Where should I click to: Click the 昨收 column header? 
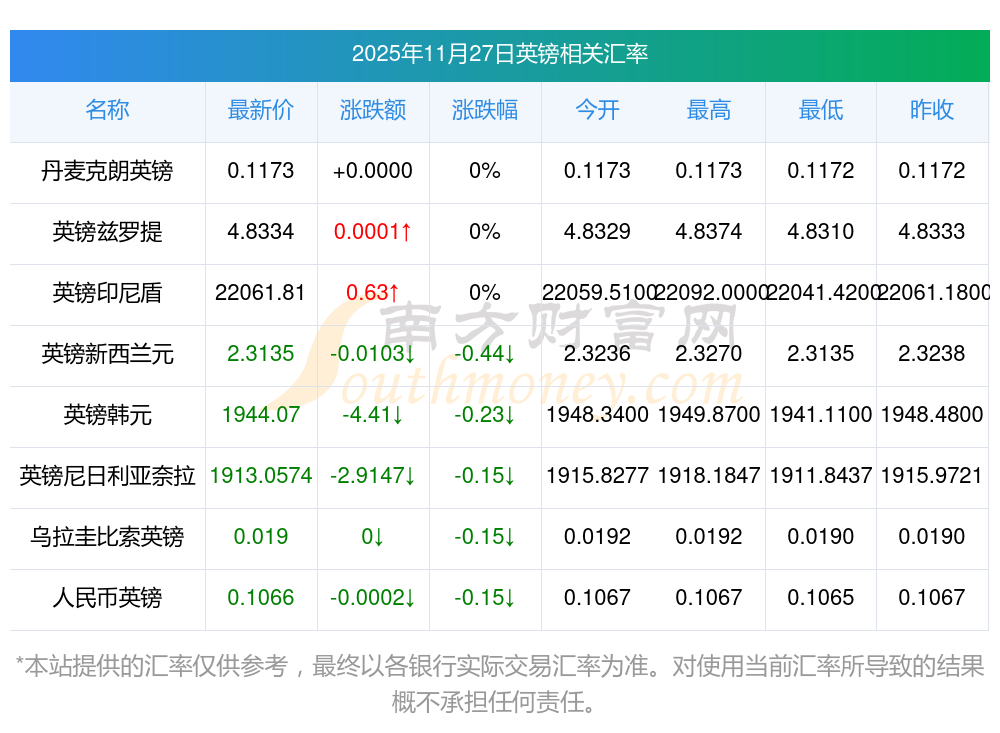(932, 110)
